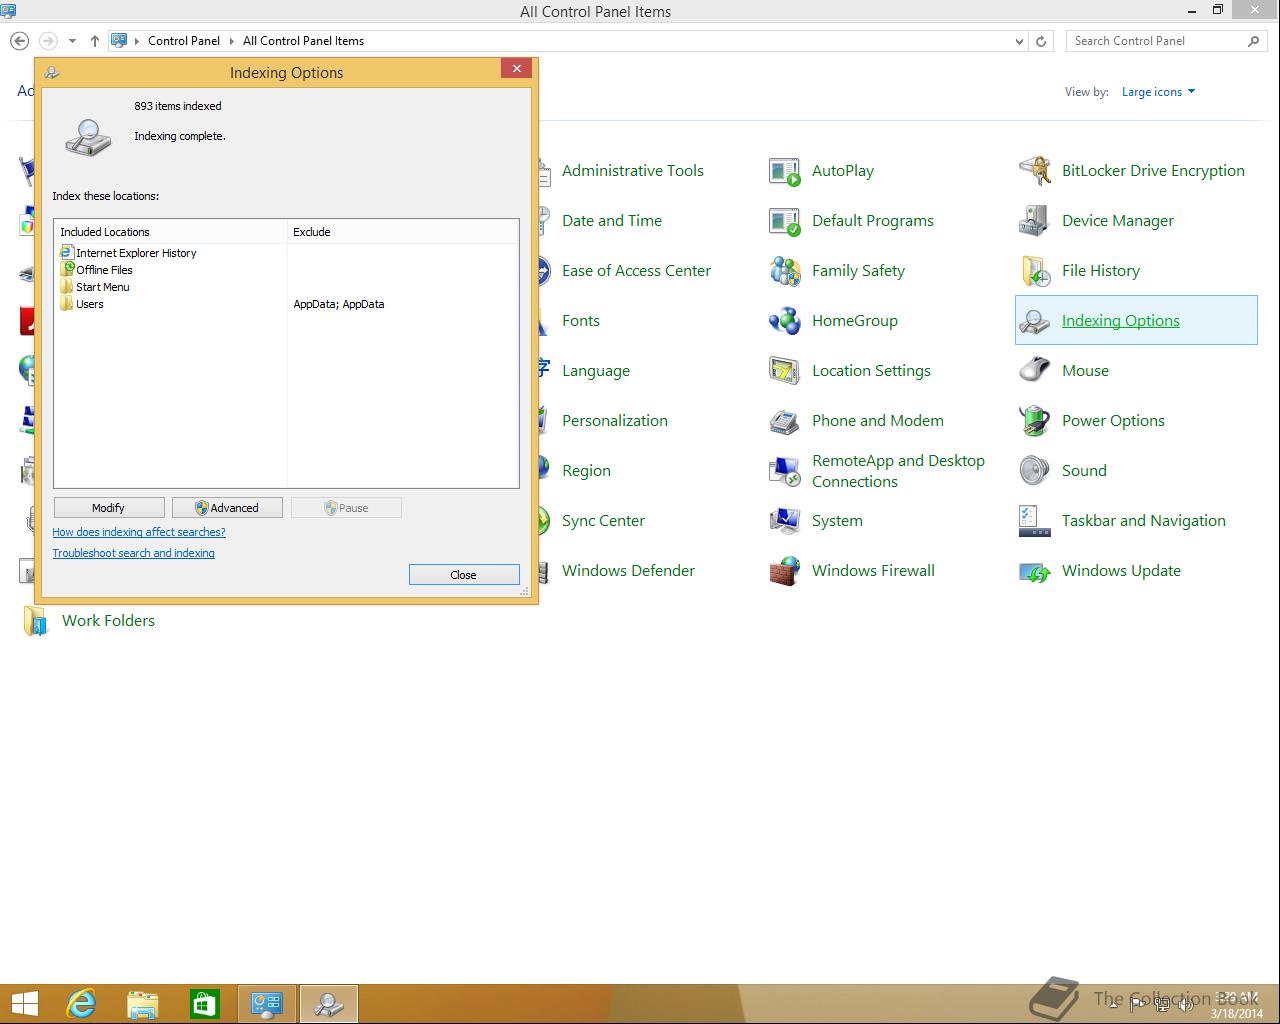This screenshot has width=1280, height=1024.
Task: Open RemoteApp and Desktop Connections icon
Action: (785, 471)
